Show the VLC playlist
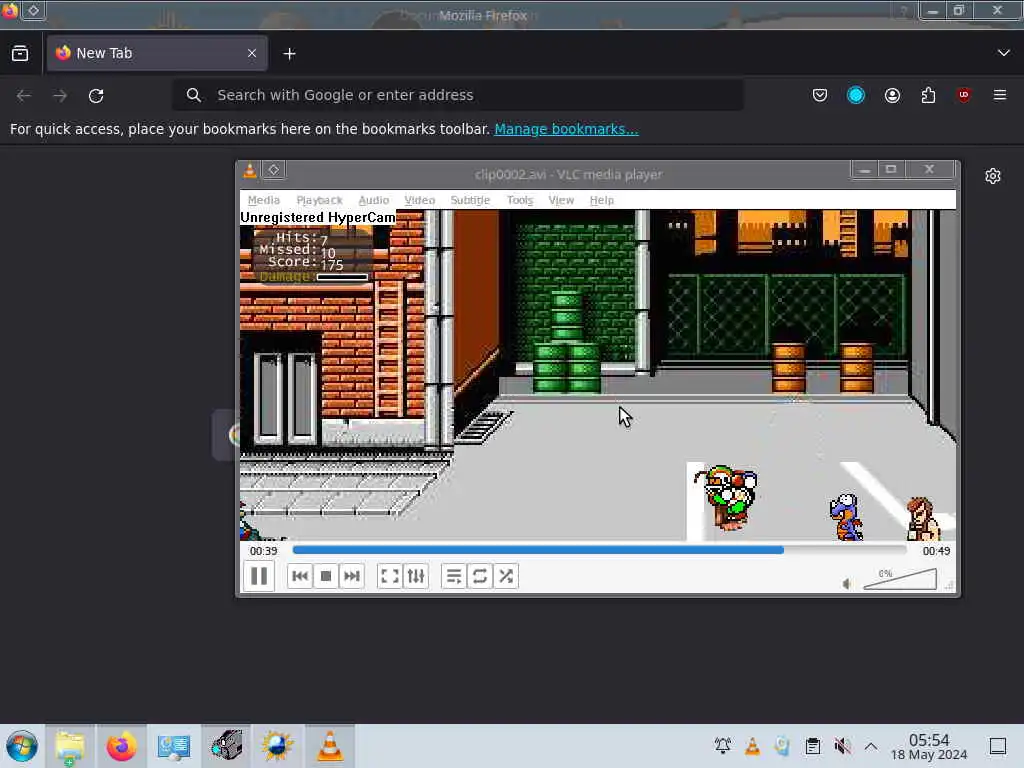Image resolution: width=1024 pixels, height=768 pixels. 454,576
